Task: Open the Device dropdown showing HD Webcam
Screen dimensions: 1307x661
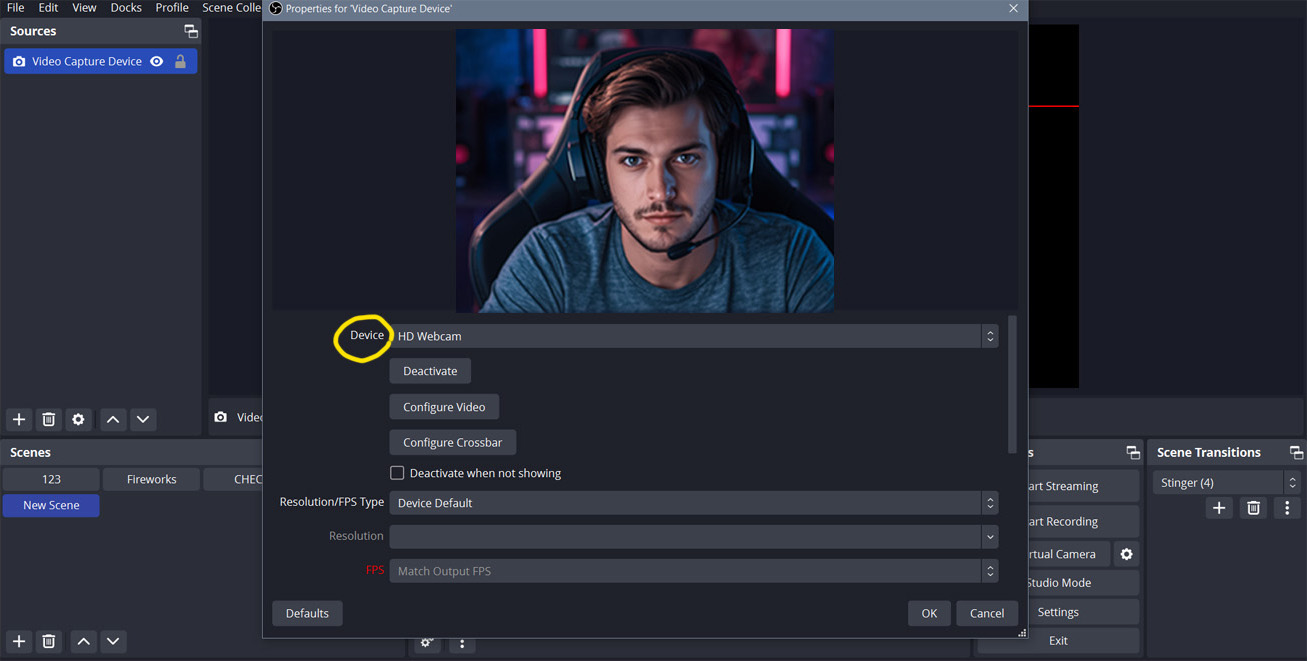Action: [x=693, y=336]
